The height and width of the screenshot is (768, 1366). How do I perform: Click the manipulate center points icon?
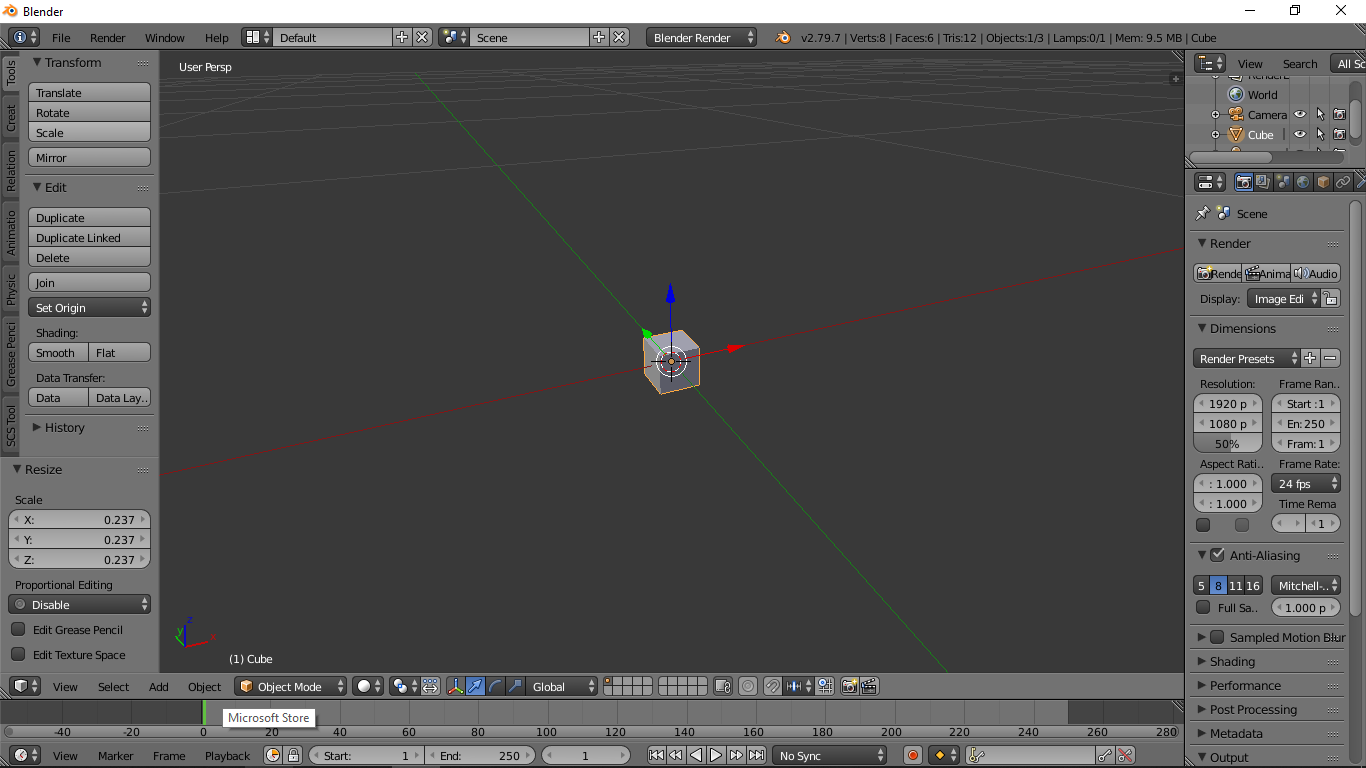pos(430,686)
